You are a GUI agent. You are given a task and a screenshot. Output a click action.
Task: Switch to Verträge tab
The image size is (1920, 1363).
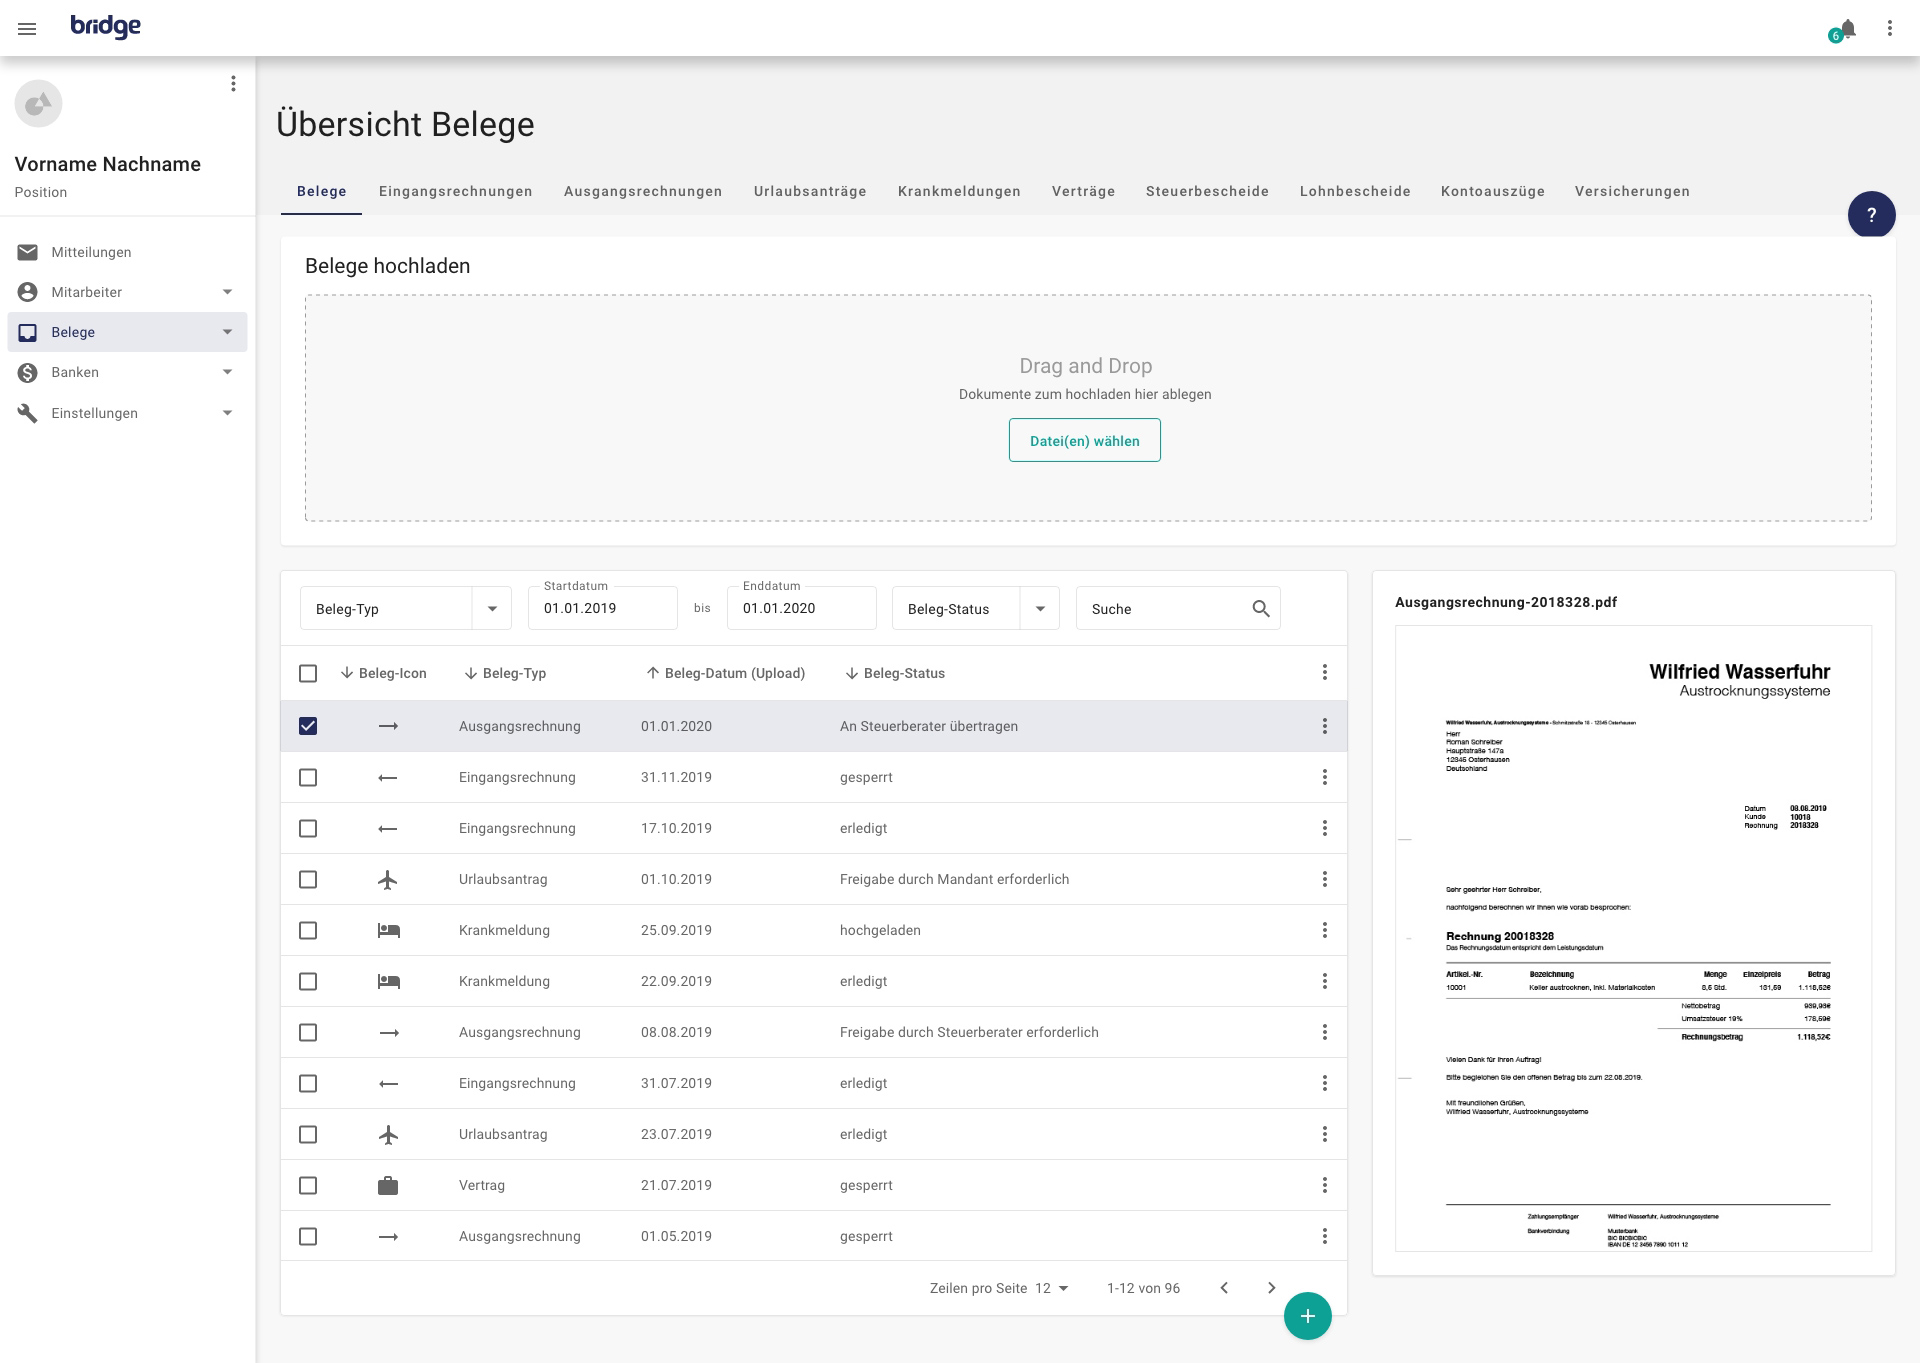(1083, 191)
